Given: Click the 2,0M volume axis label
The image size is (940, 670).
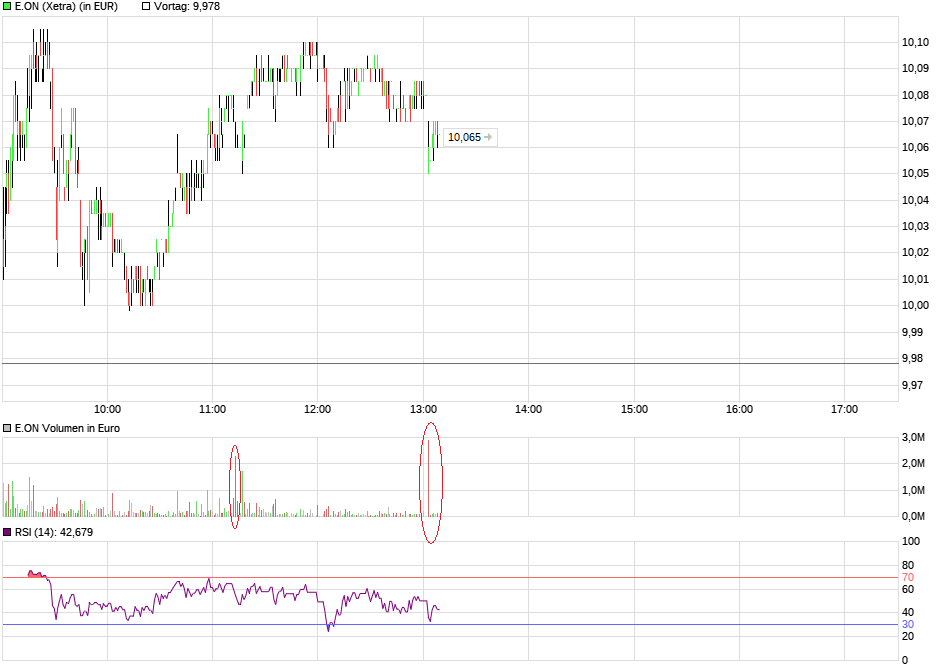Looking at the screenshot, I should [913, 463].
